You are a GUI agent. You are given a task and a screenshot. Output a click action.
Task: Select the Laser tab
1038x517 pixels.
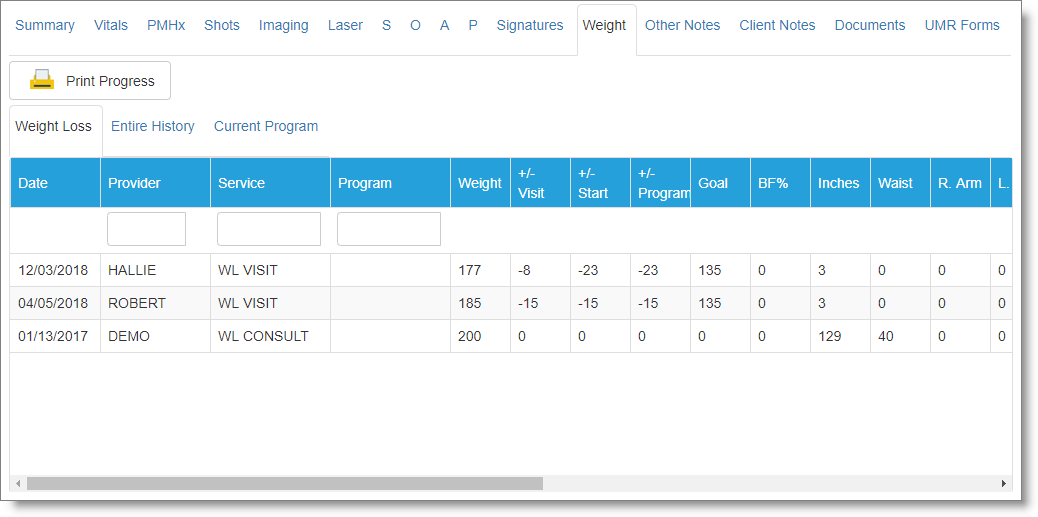click(345, 25)
